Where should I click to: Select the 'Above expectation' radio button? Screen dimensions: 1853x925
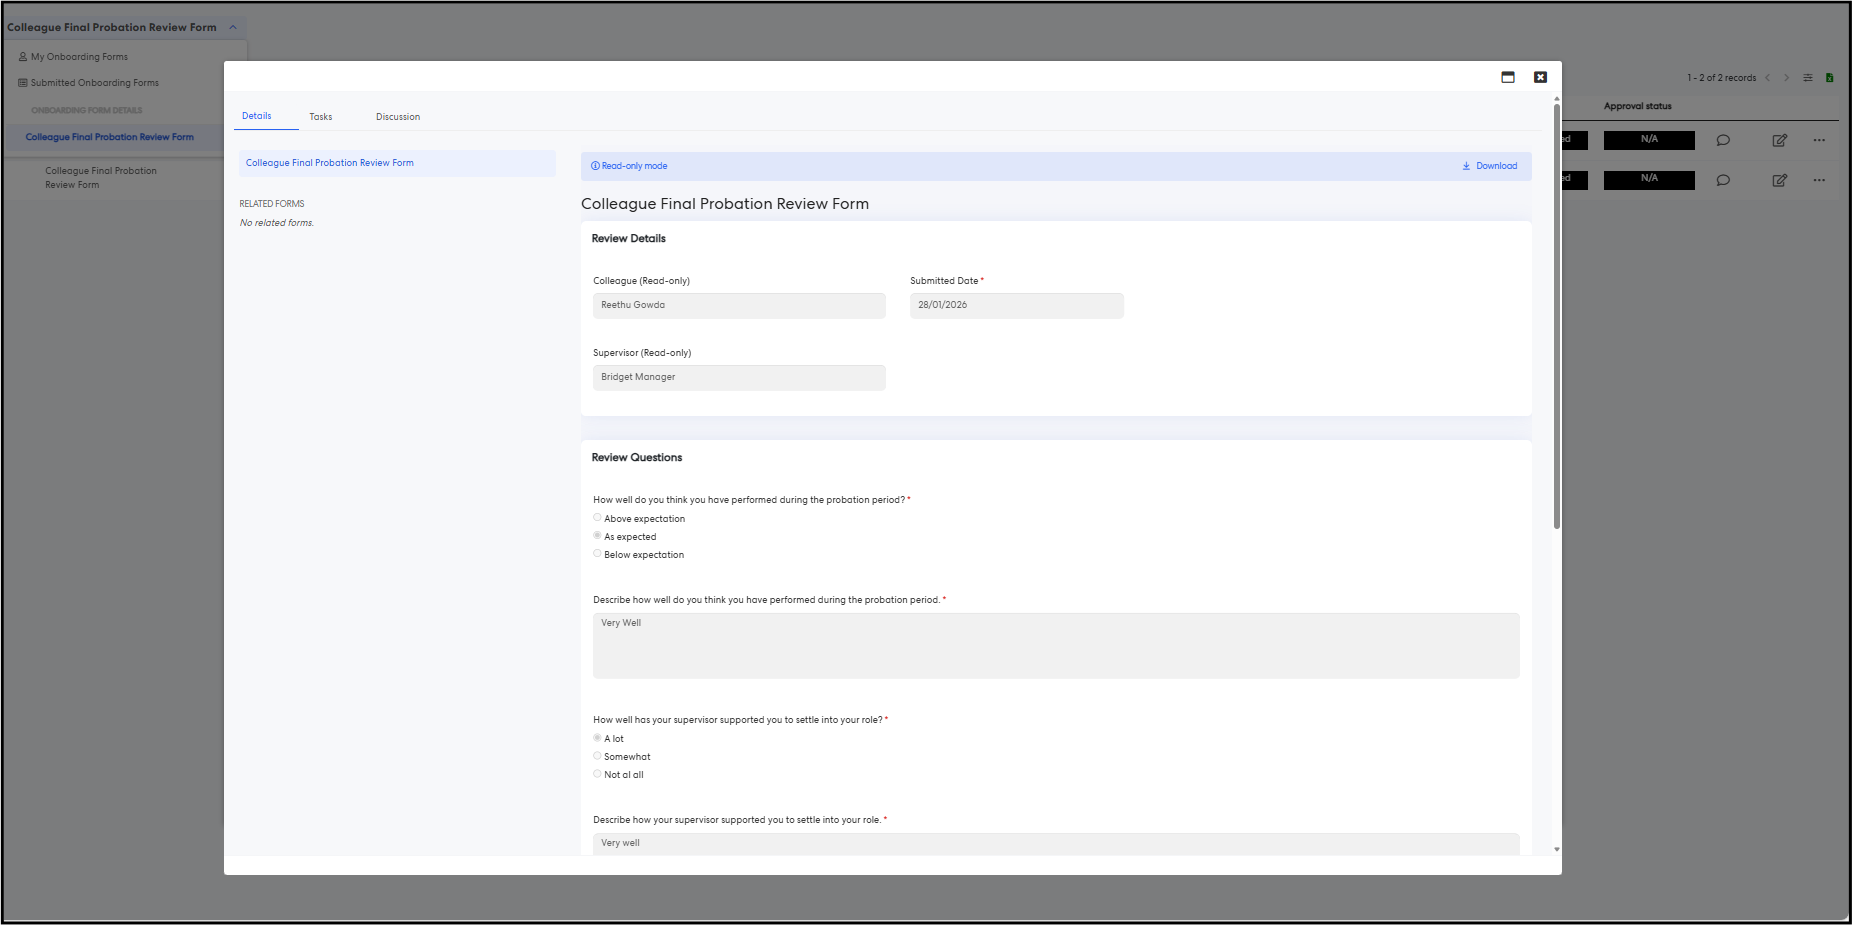tap(597, 518)
